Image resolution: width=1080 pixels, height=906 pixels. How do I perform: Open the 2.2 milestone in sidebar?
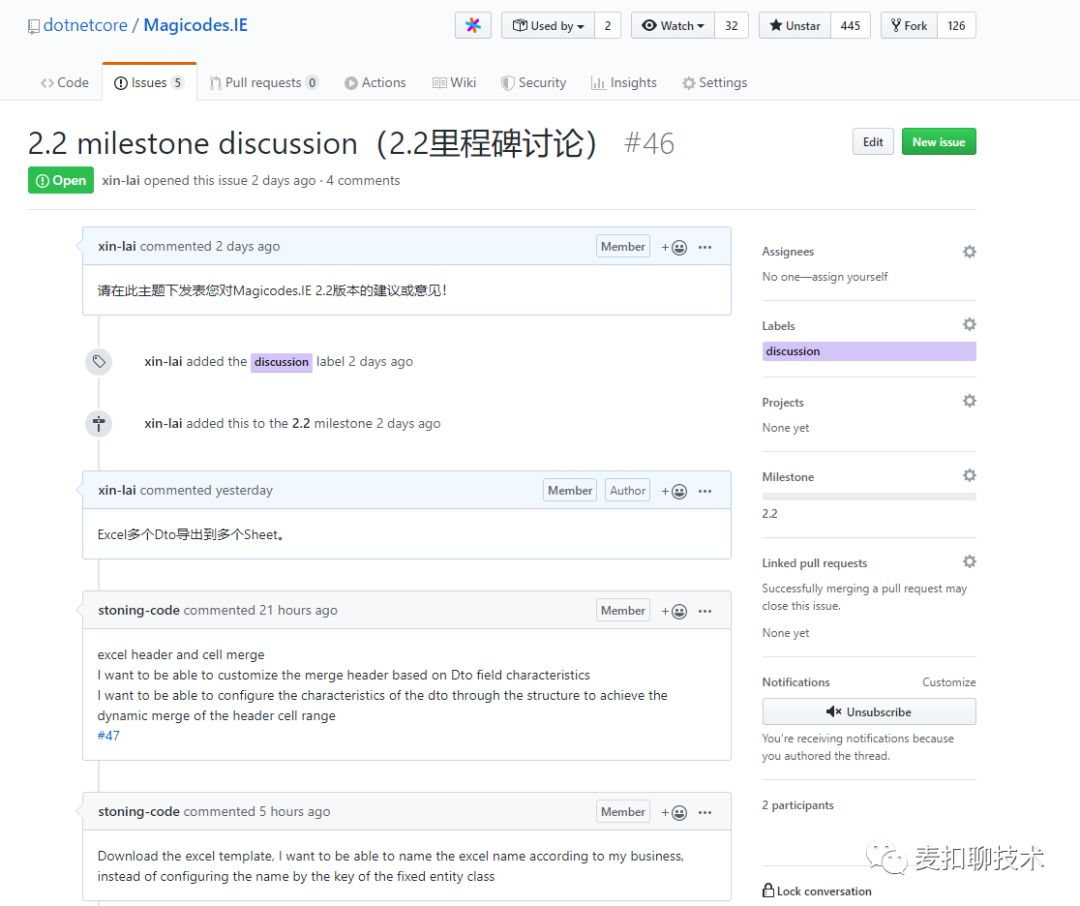[x=769, y=514]
